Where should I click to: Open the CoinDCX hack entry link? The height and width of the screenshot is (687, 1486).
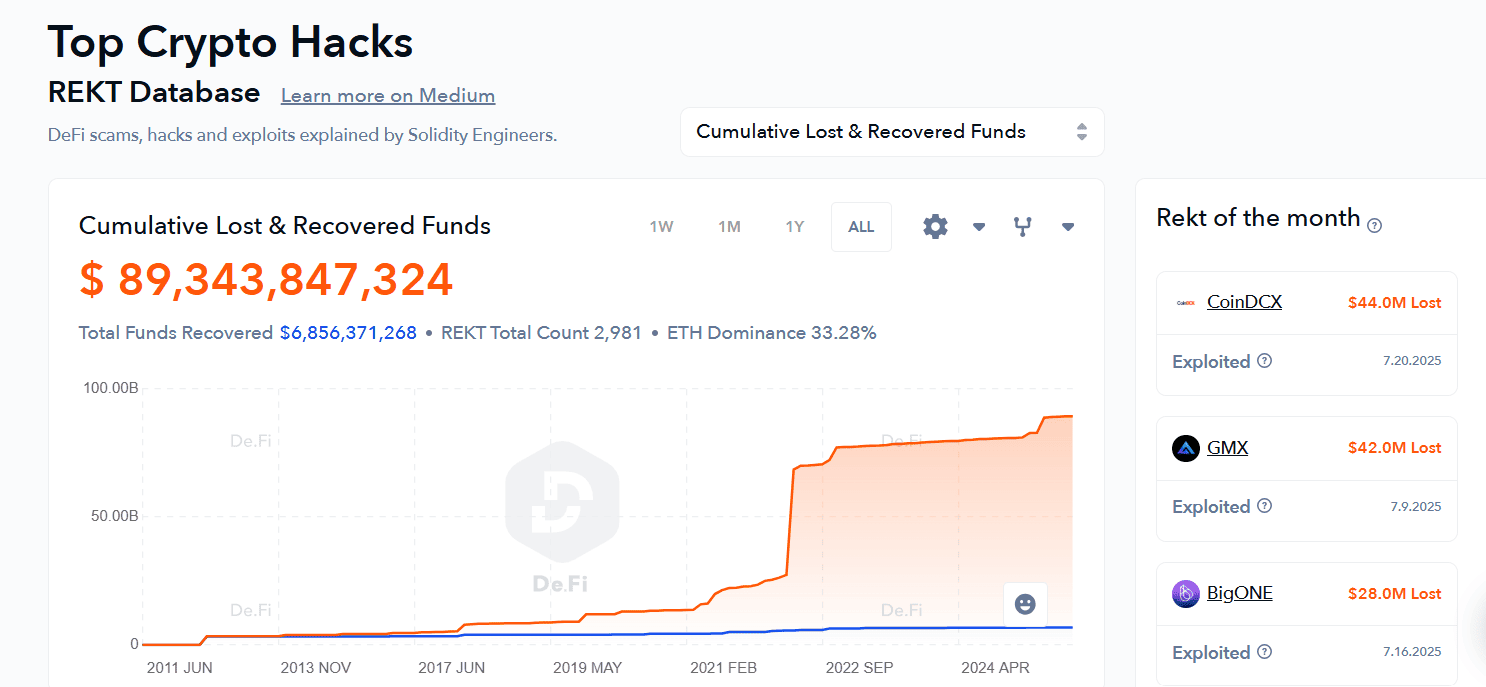1244,301
